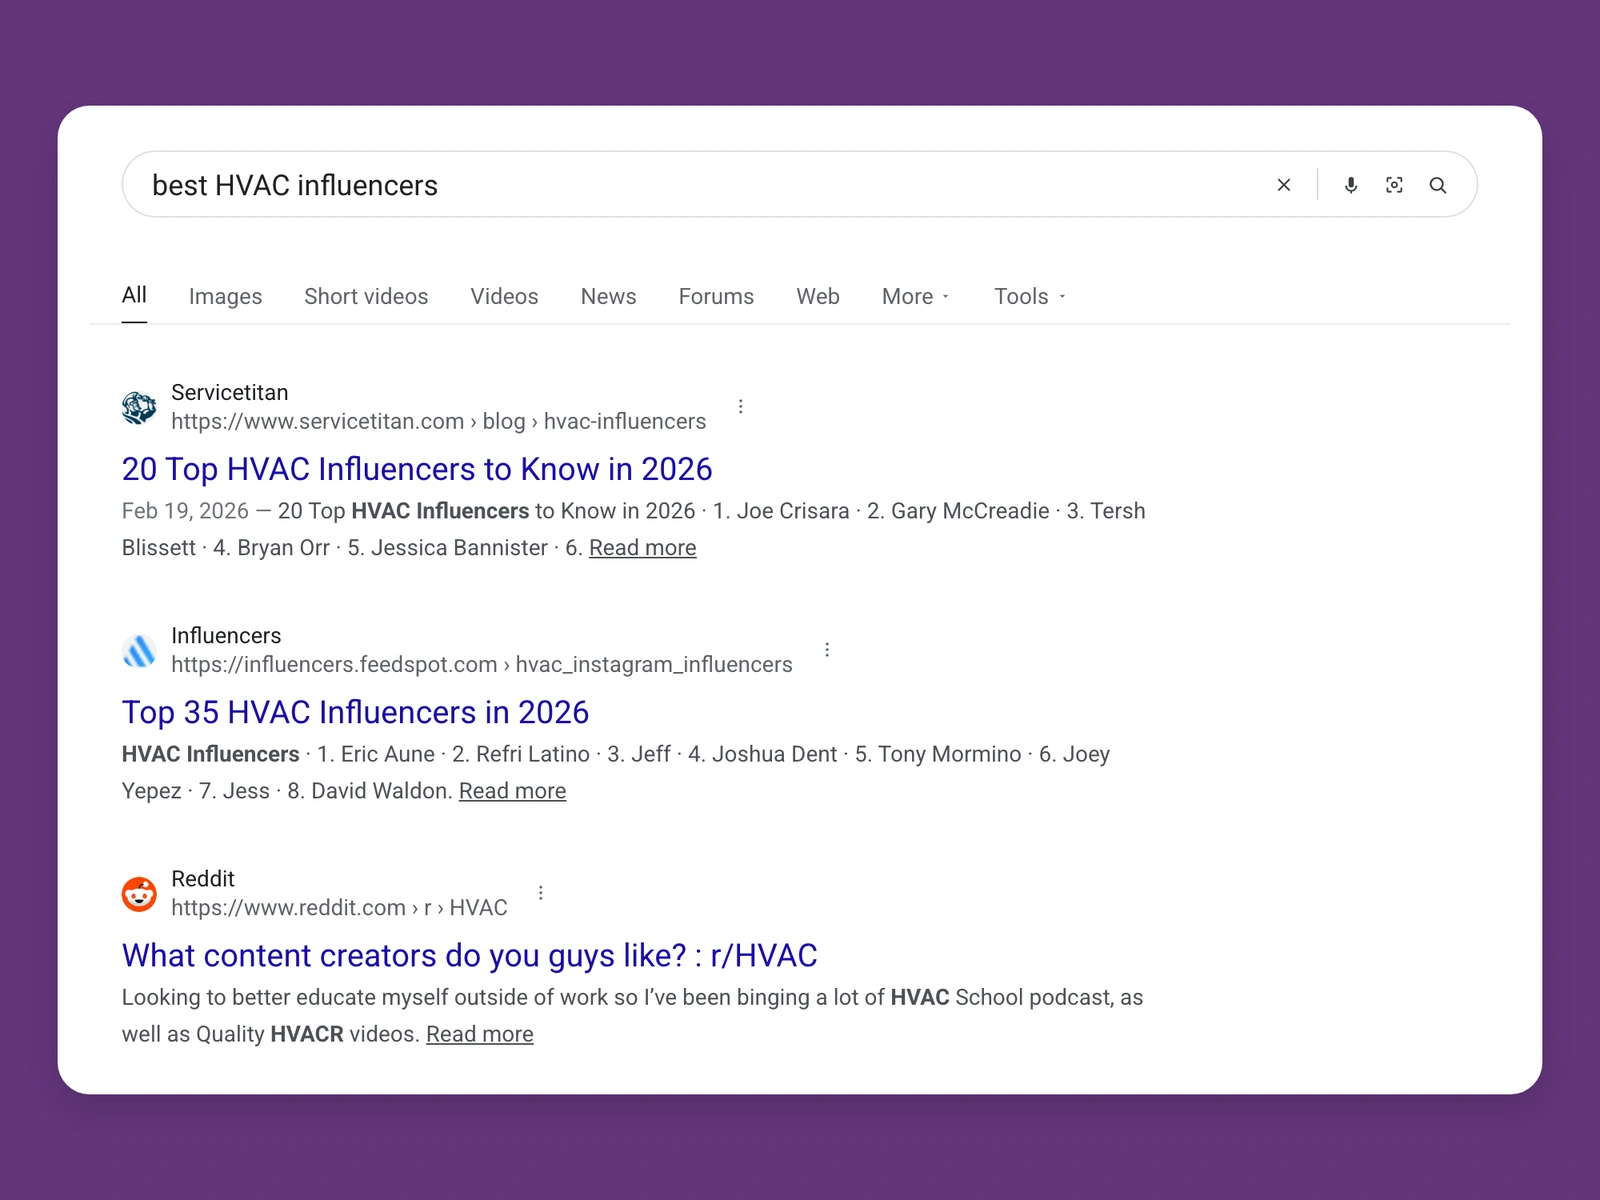Screen dimensions: 1600x1200
Task: Expand the More dropdown
Action: (915, 296)
